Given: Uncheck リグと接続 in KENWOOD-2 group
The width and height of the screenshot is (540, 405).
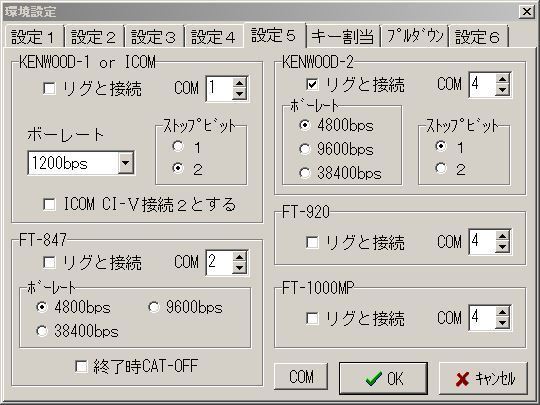Looking at the screenshot, I should pos(312,84).
